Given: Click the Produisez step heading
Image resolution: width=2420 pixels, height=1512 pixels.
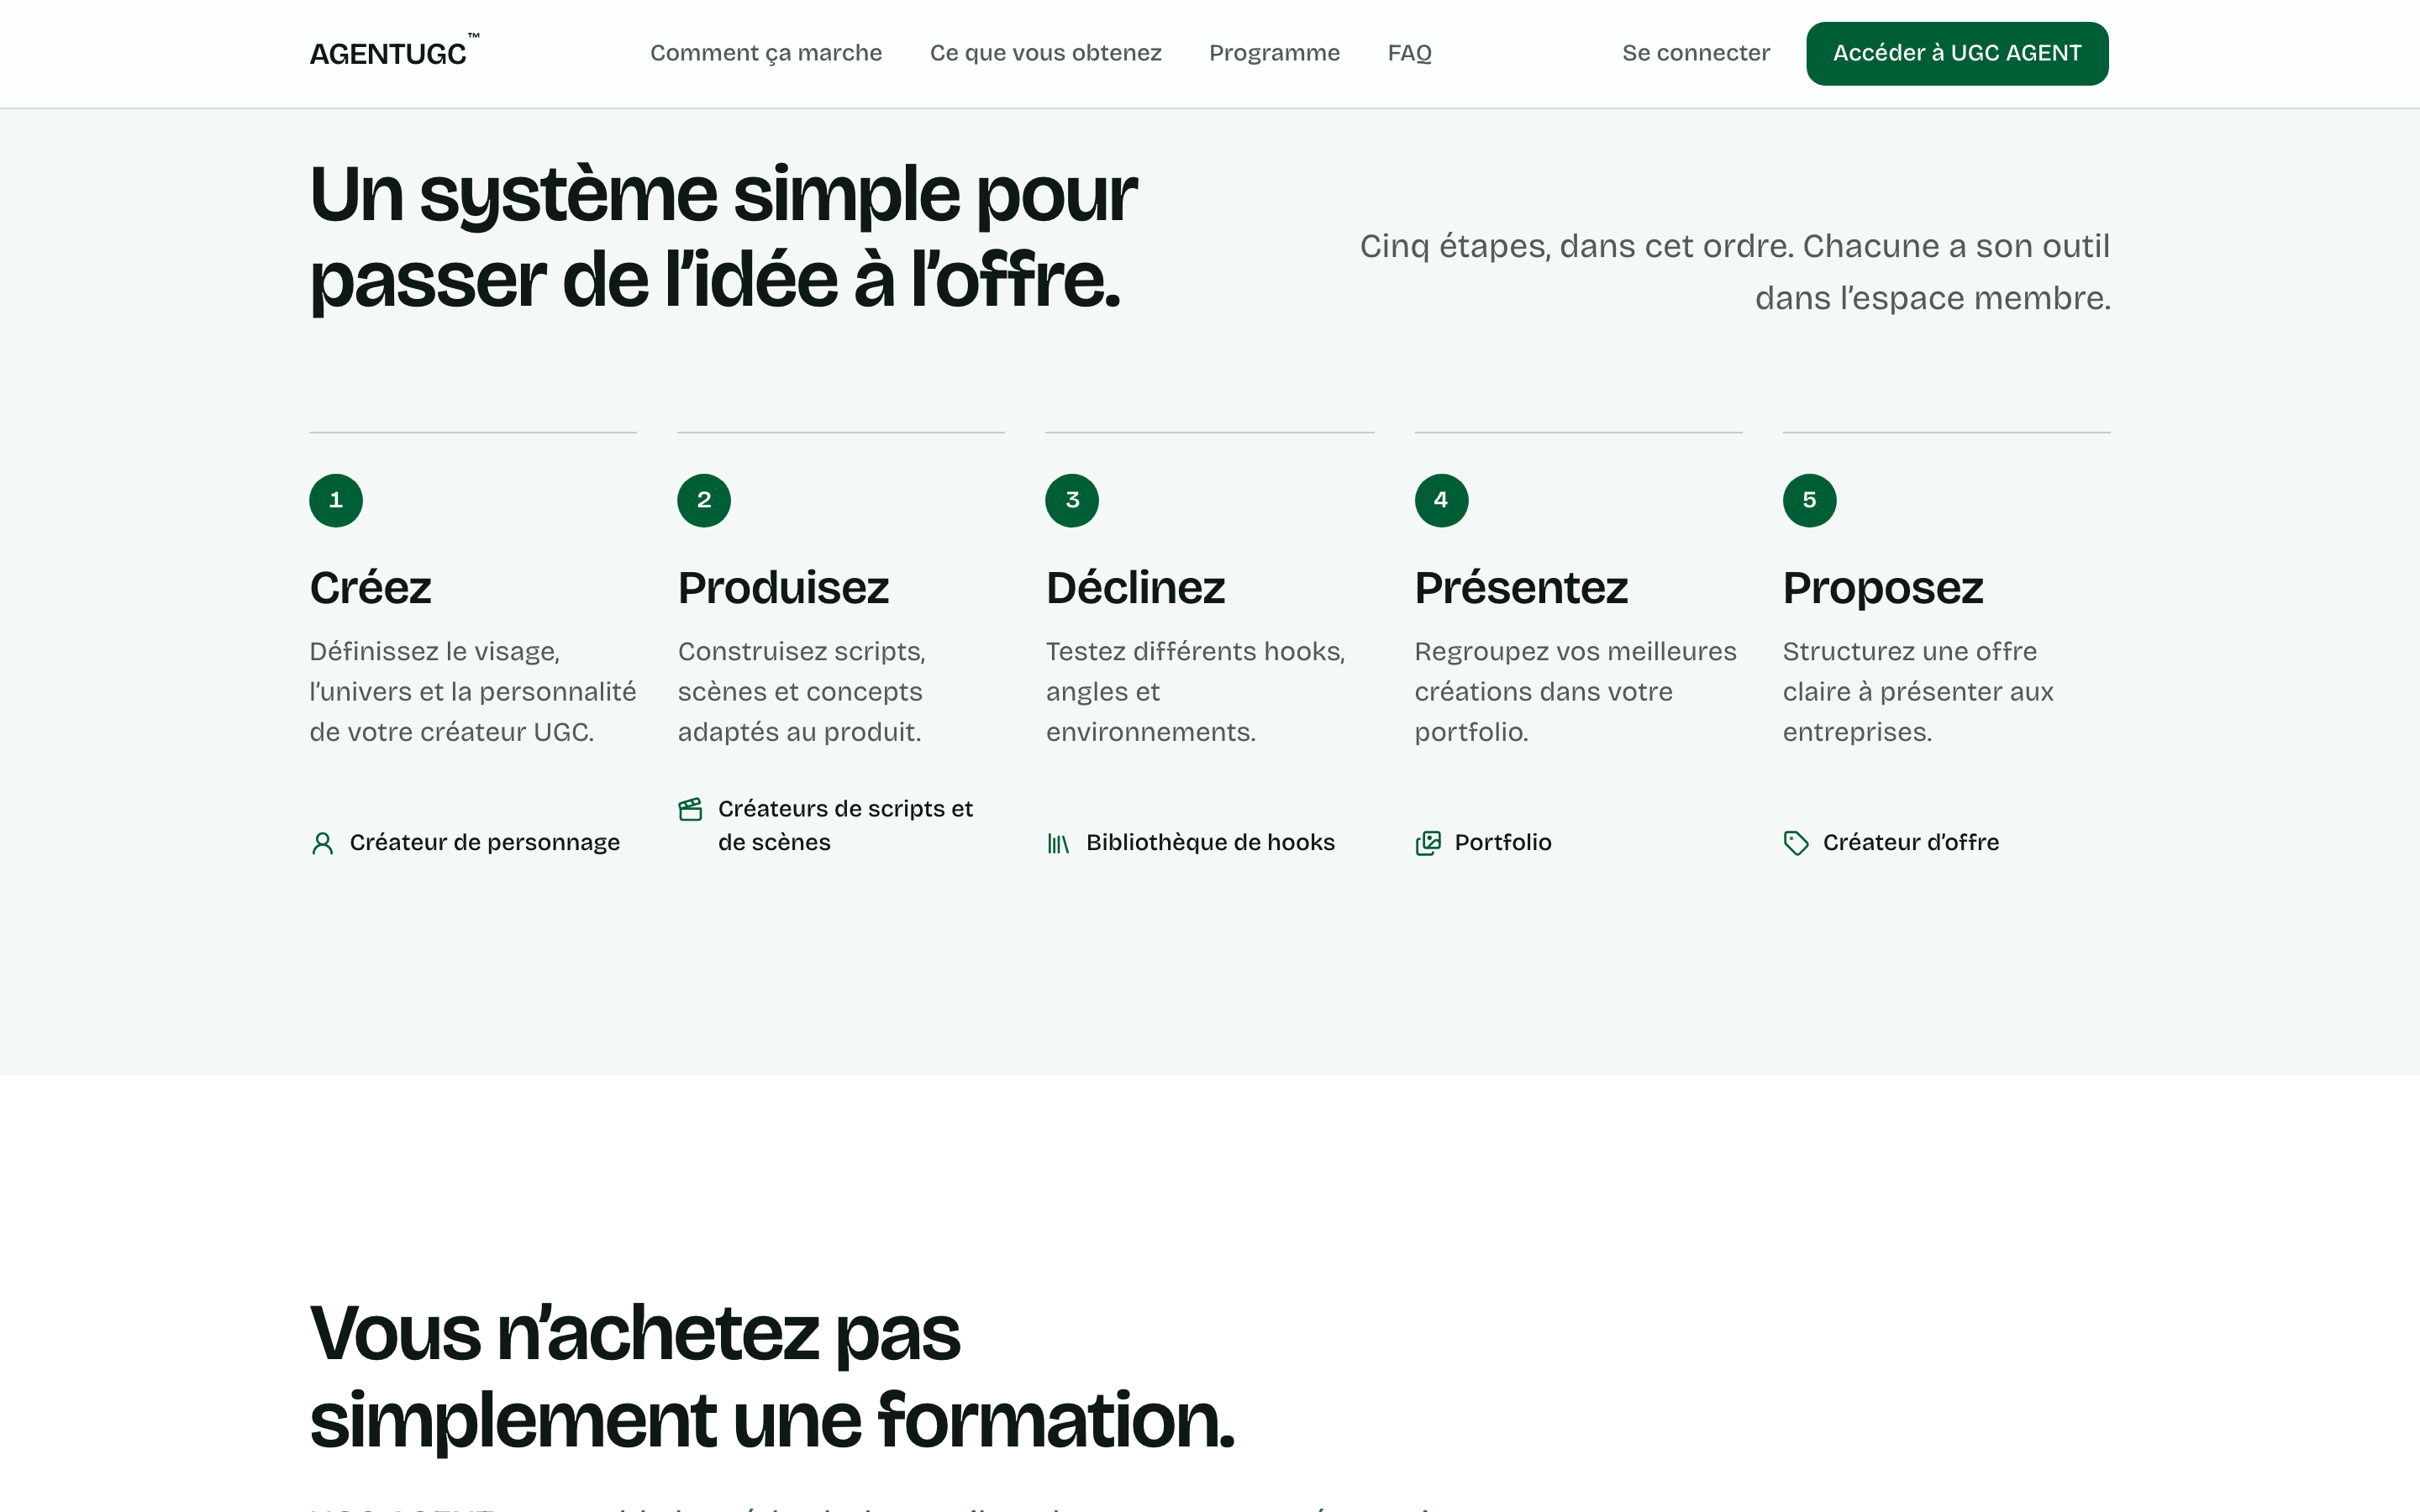Looking at the screenshot, I should click(783, 588).
